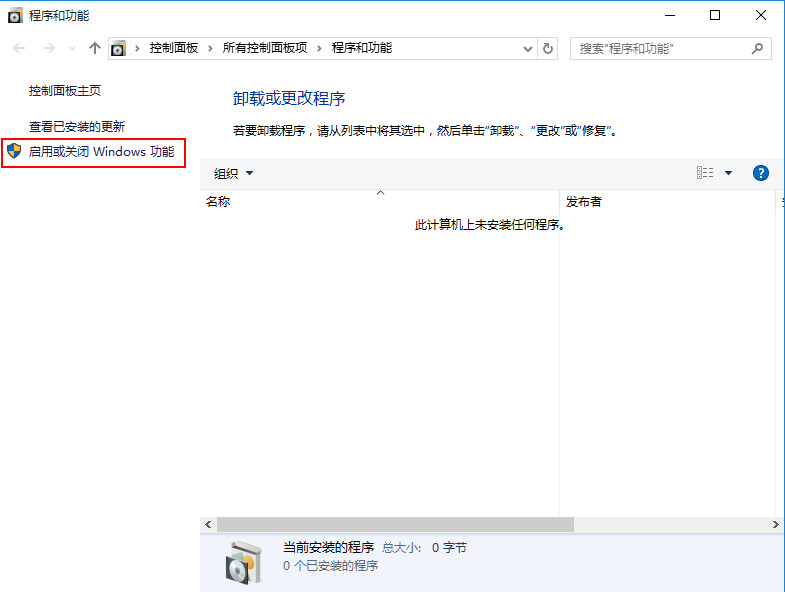Open 查看已安装的更新 link
The height and width of the screenshot is (592, 785).
[x=77, y=126]
